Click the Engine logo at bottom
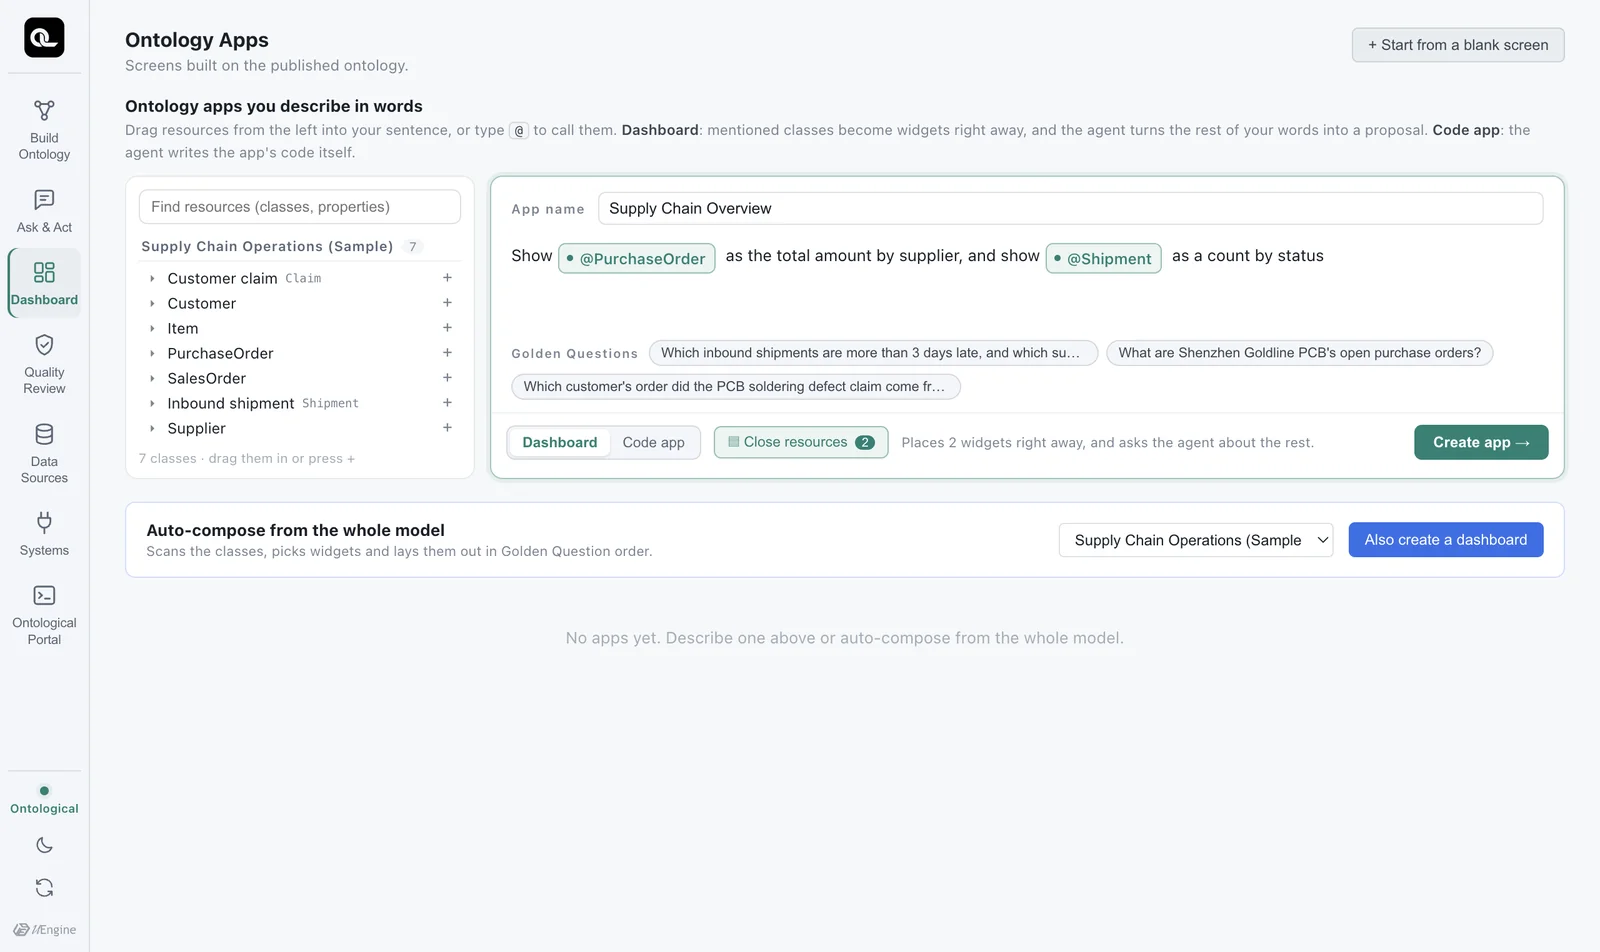1600x952 pixels. (x=44, y=929)
